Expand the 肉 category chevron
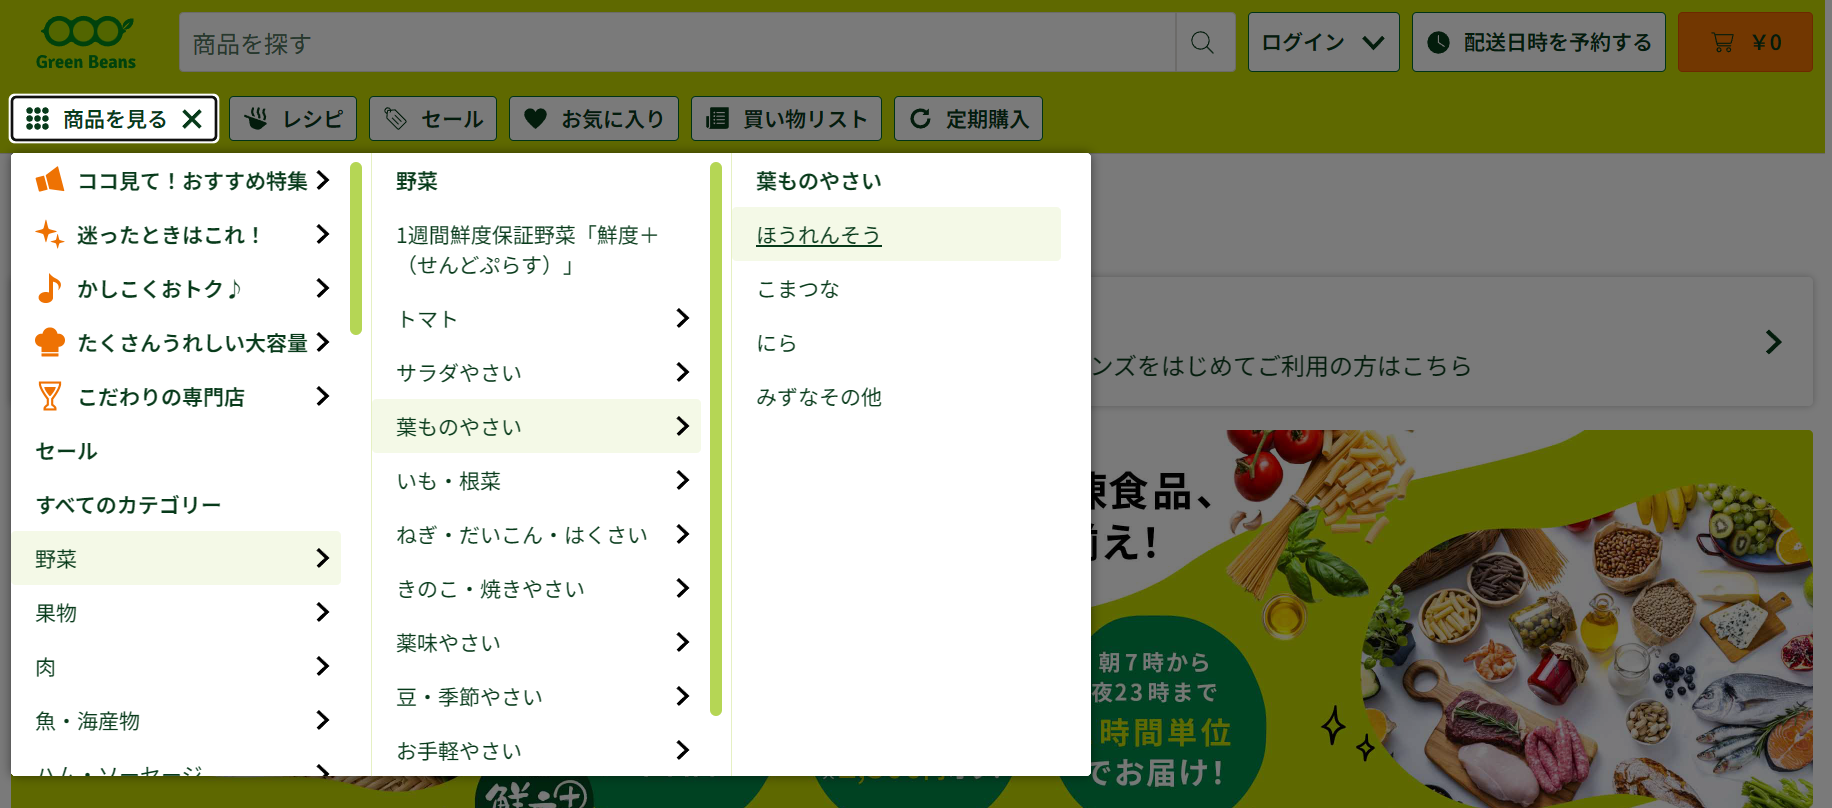Image resolution: width=1832 pixels, height=808 pixels. [x=322, y=666]
